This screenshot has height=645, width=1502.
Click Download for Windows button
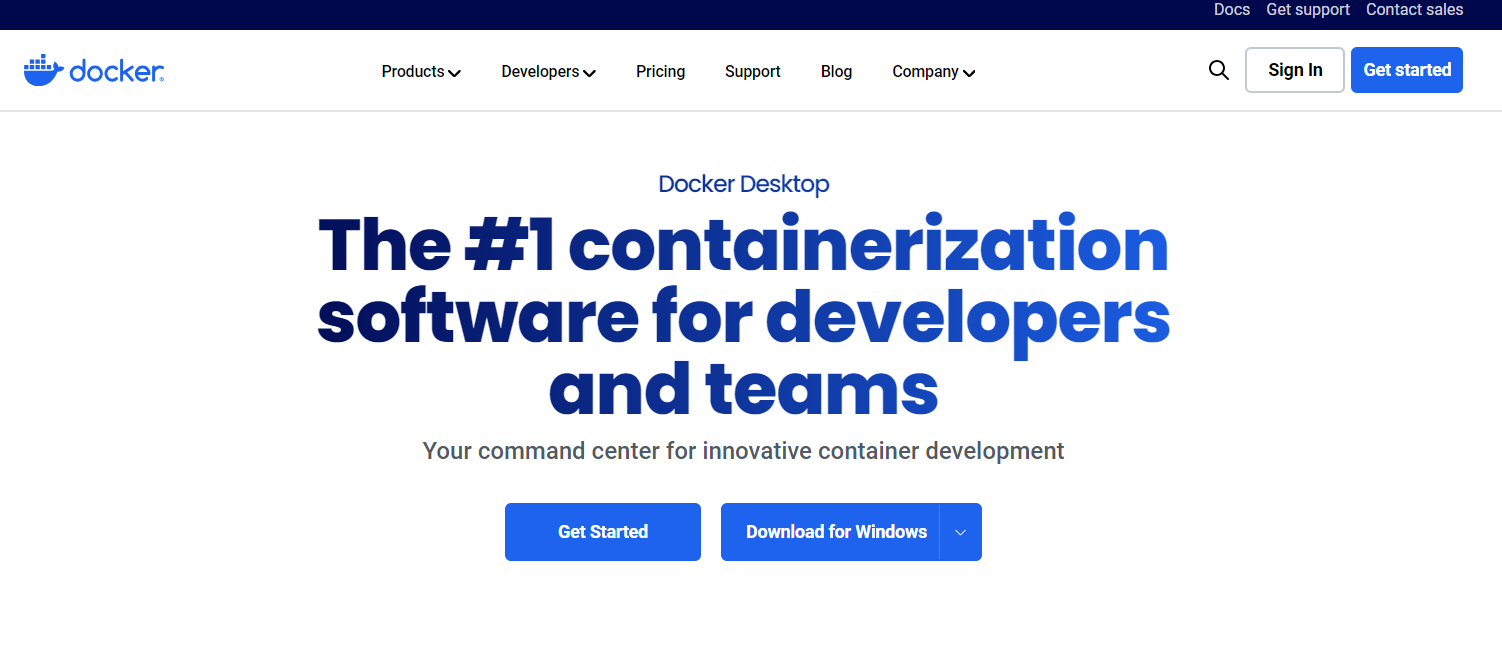point(830,532)
